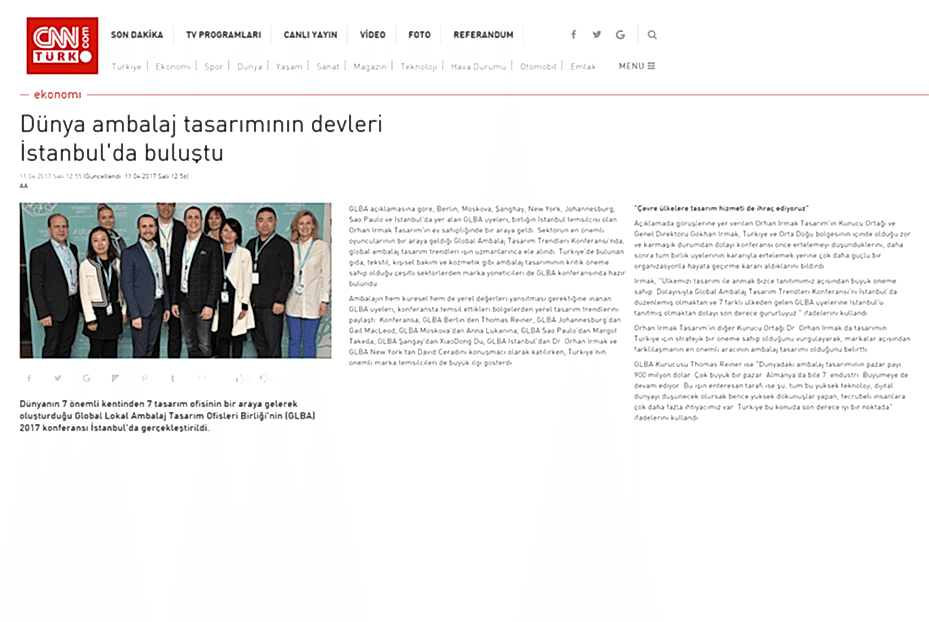Go to CANLI YAYIN section
Image resolution: width=929 pixels, height=622 pixels.
(x=310, y=35)
